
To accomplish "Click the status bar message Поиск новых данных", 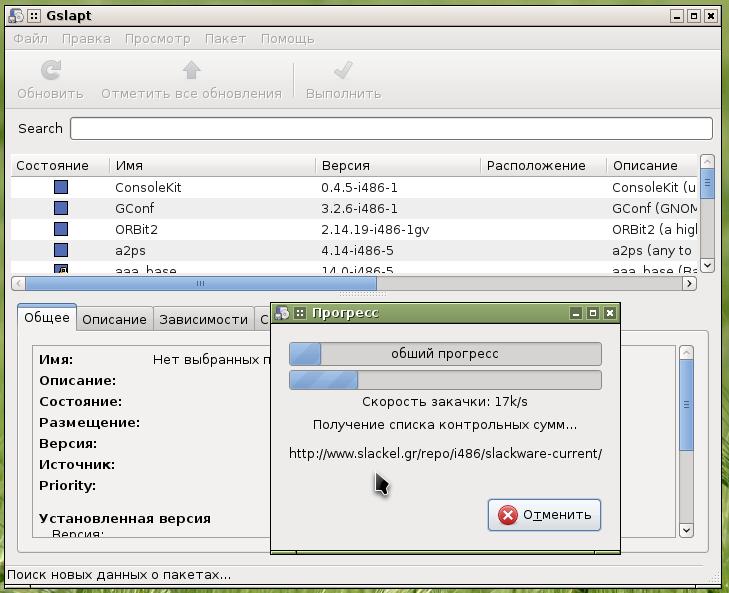I will 119,575.
